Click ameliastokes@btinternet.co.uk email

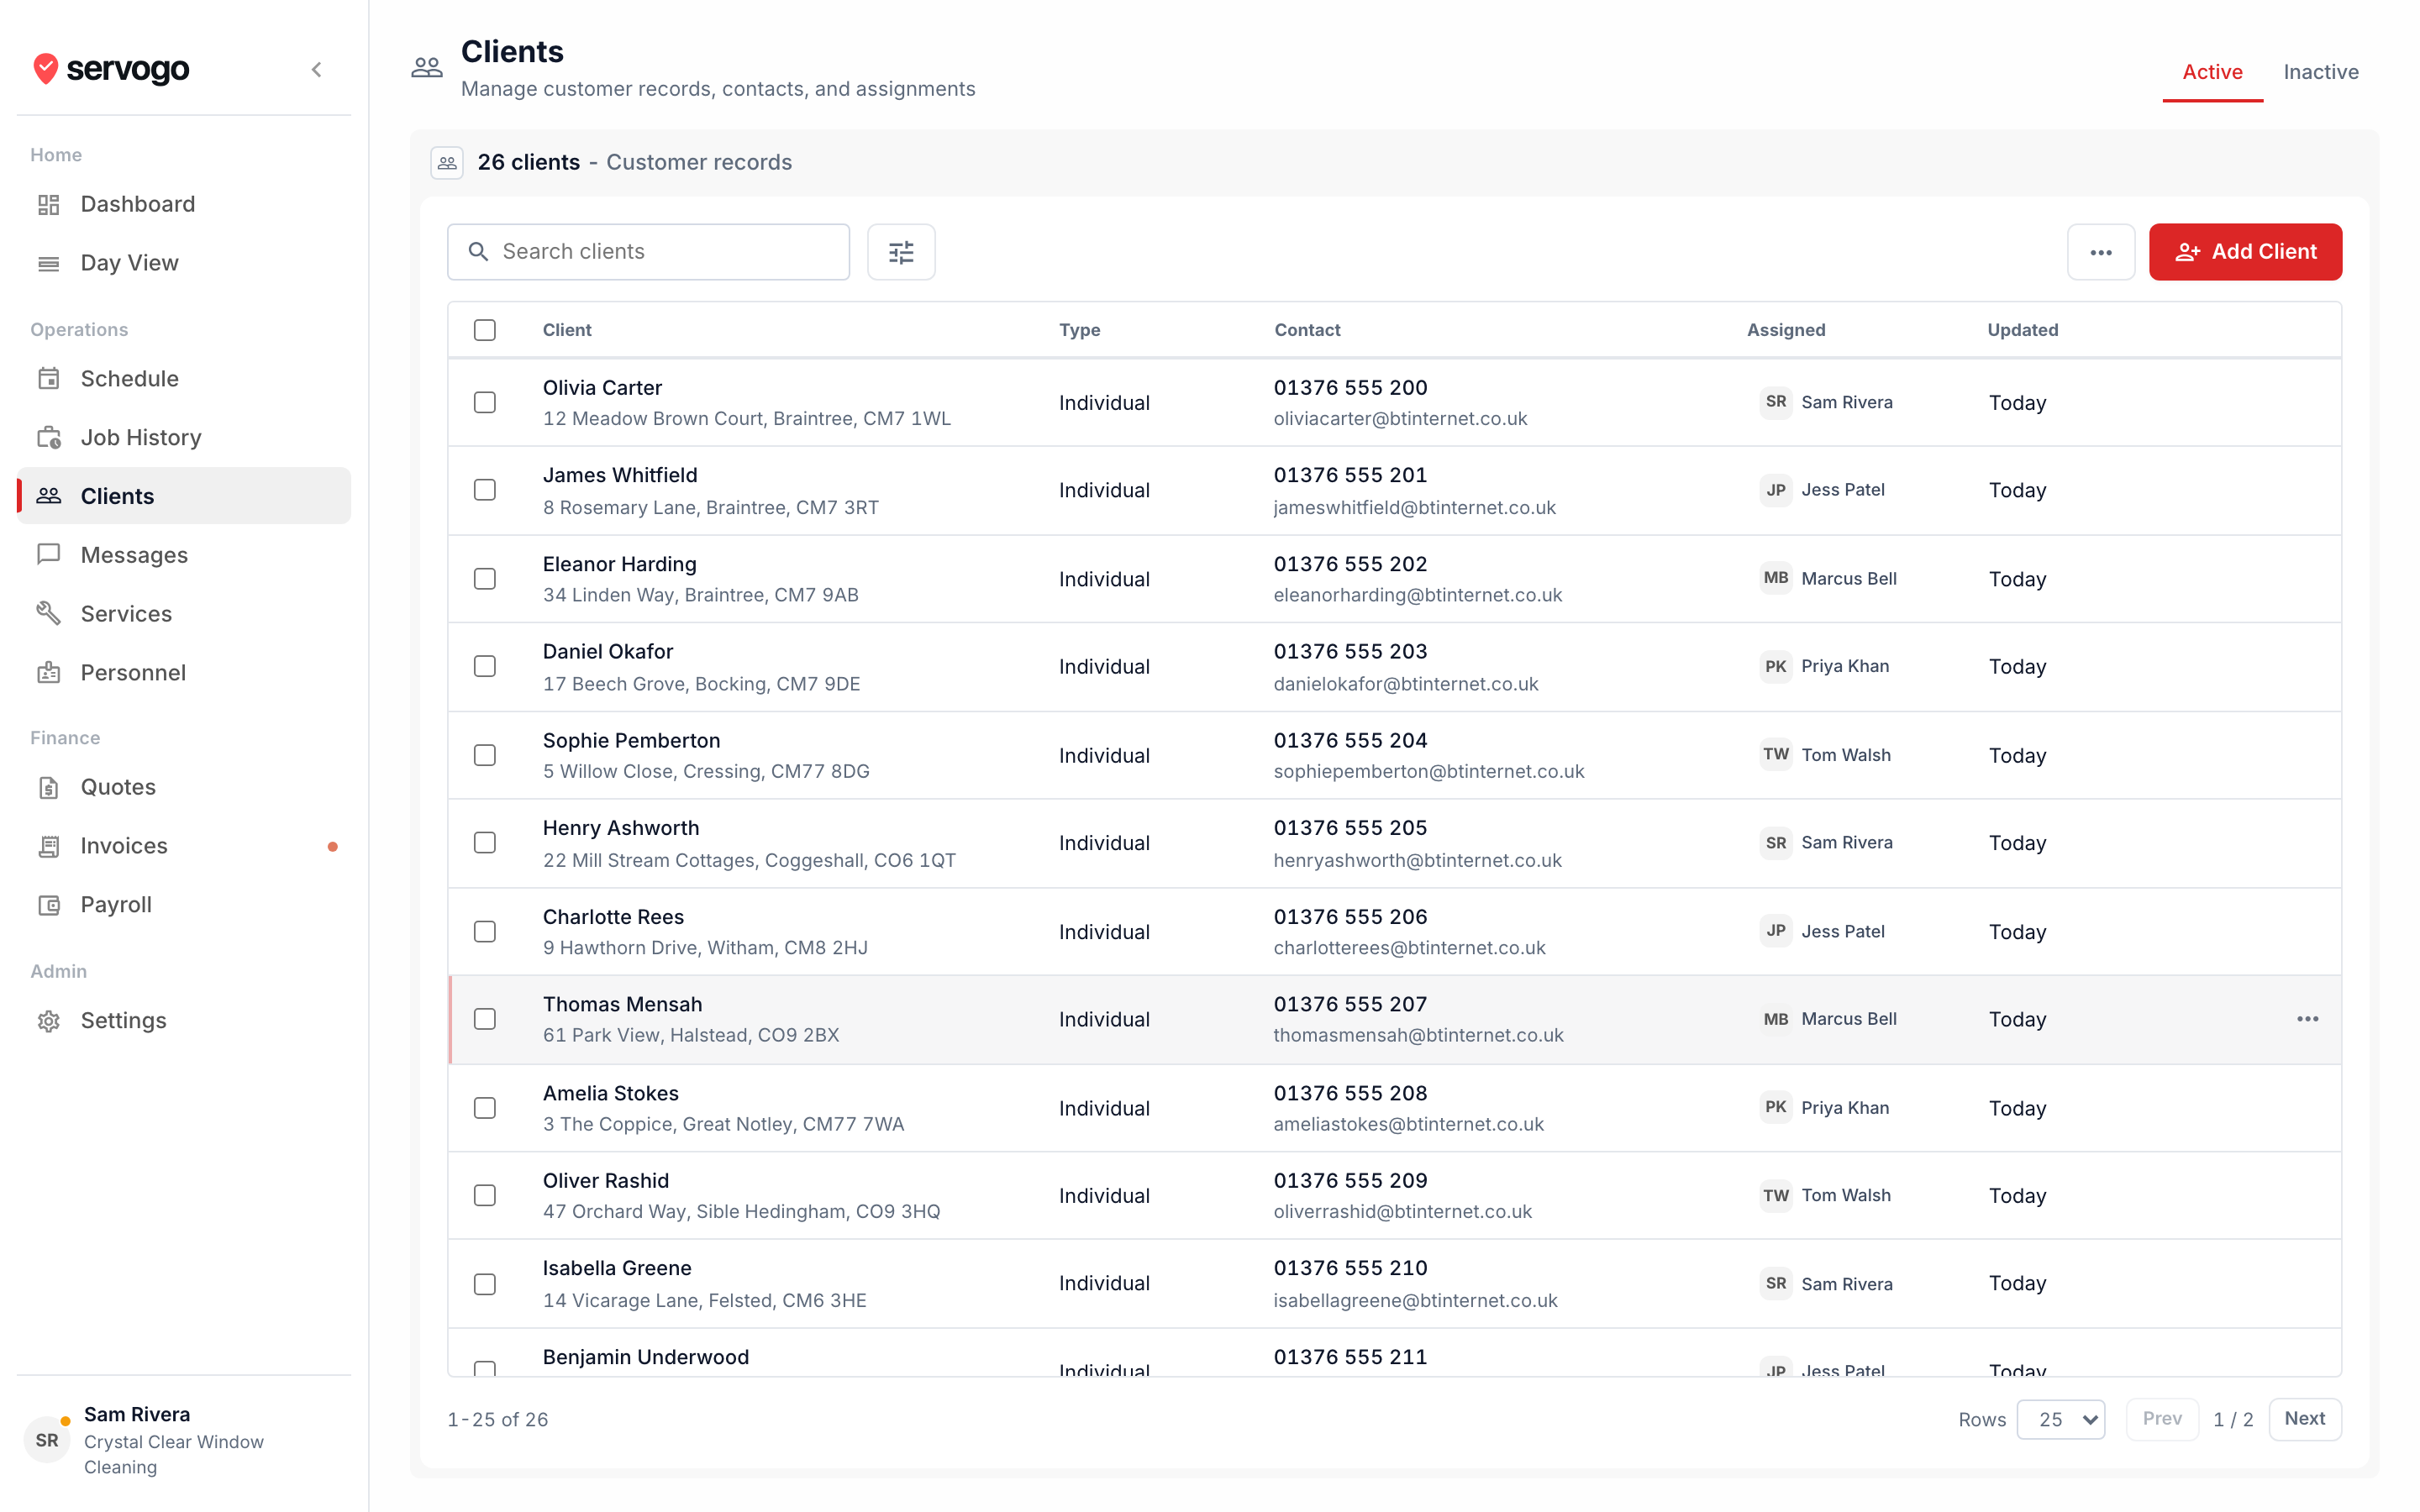(1408, 1124)
